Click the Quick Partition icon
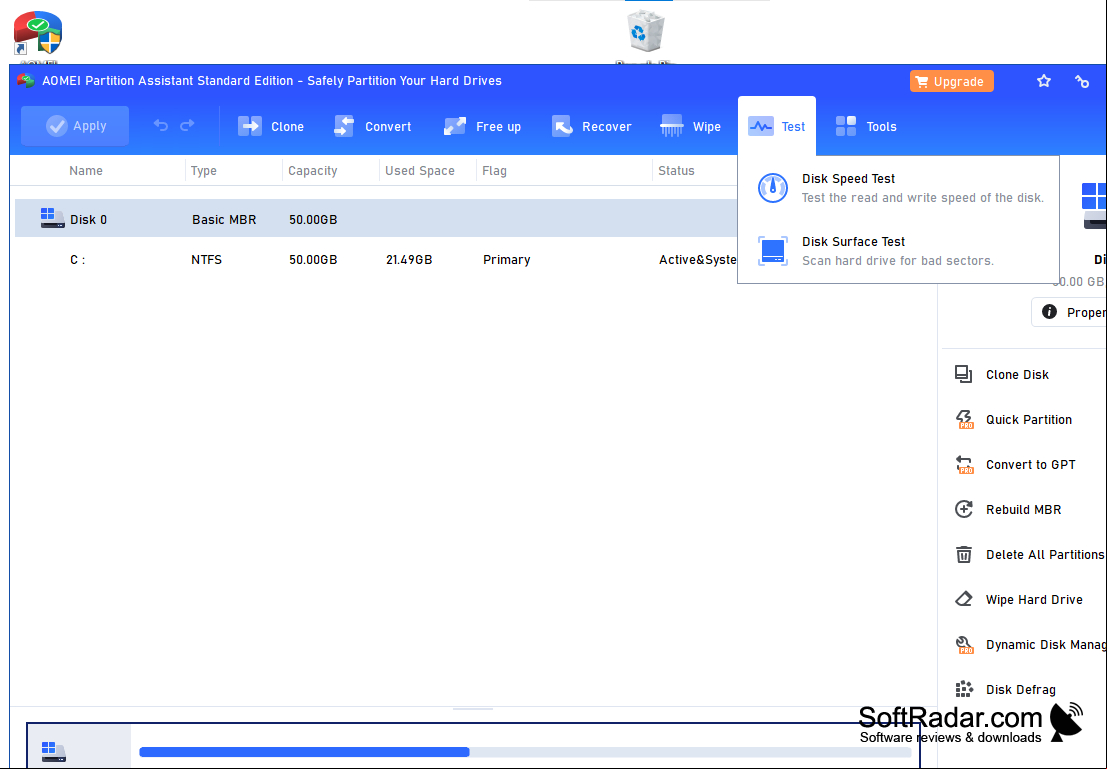 coord(964,419)
